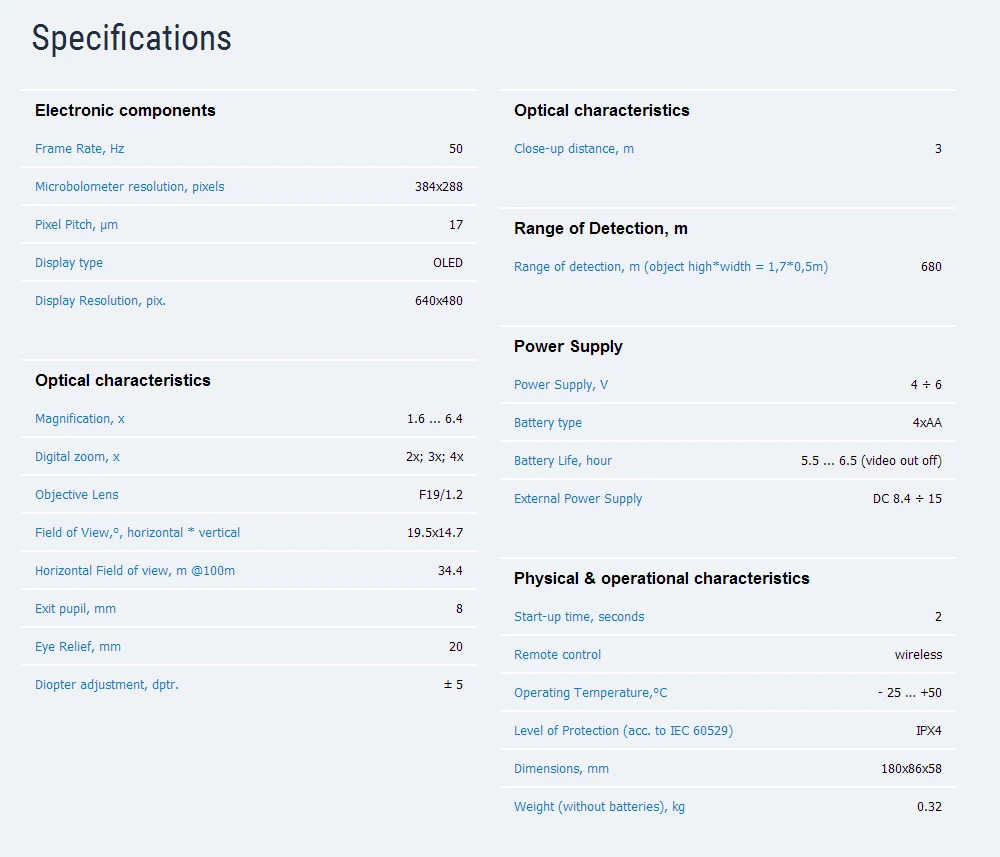Select the Start-up time value 2
1000x857 pixels.
(938, 617)
